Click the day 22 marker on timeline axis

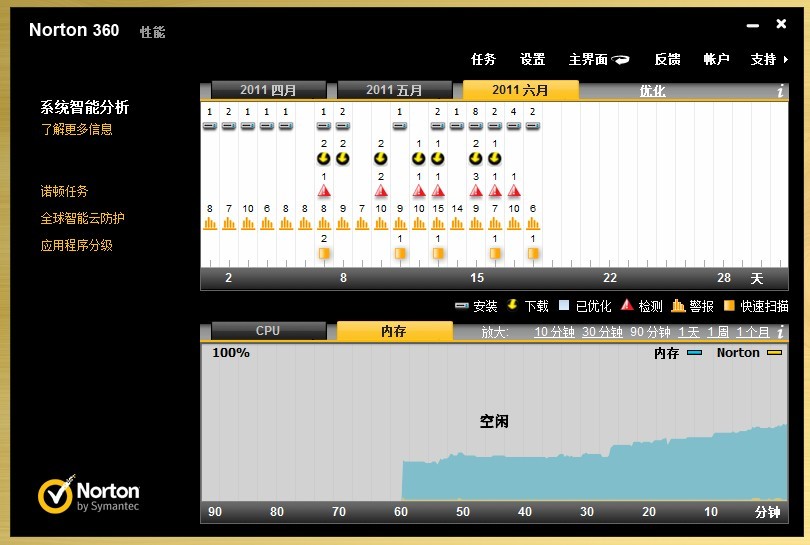tap(610, 278)
